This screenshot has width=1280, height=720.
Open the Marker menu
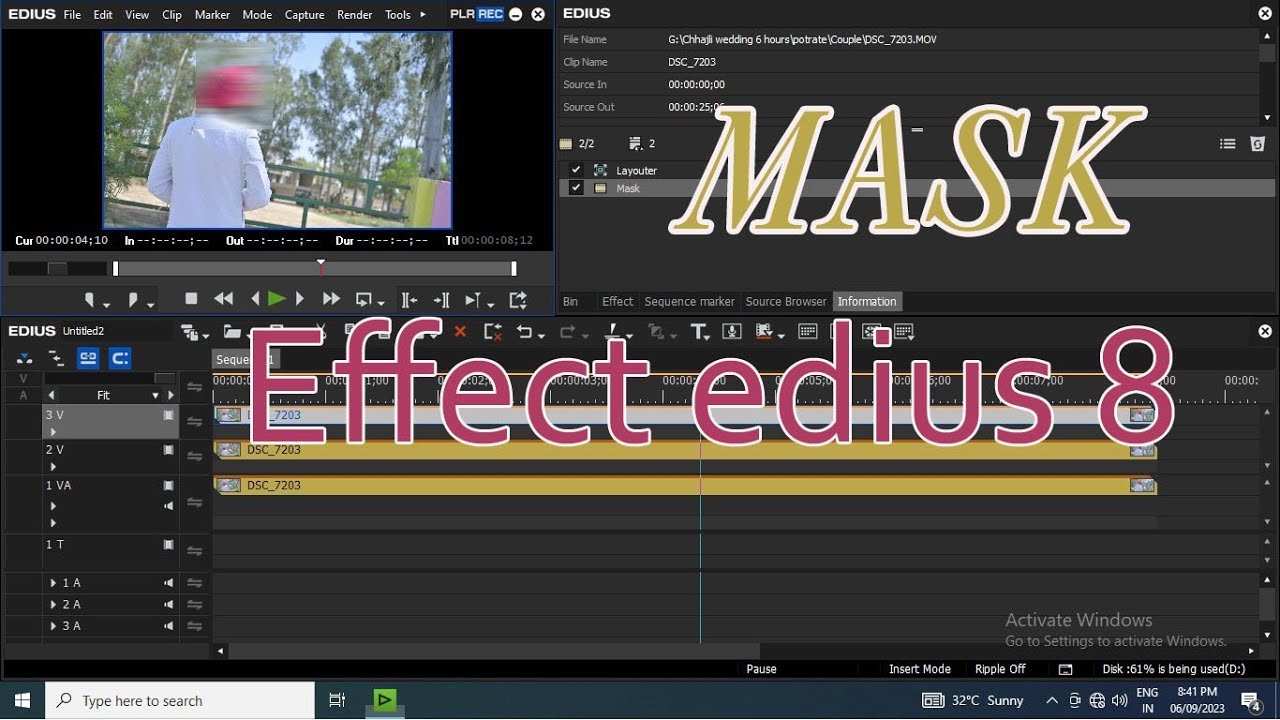pyautogui.click(x=212, y=15)
